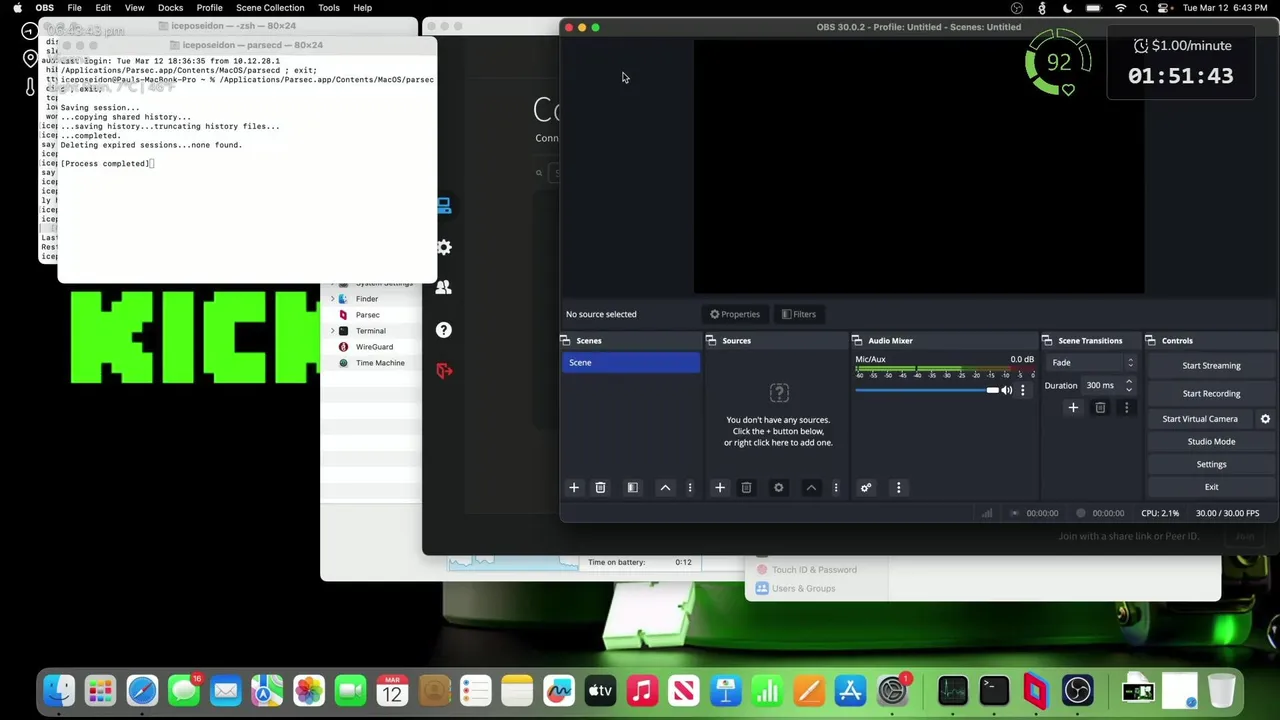
Task: Select the WireGuard row in the app list
Action: (x=371, y=347)
